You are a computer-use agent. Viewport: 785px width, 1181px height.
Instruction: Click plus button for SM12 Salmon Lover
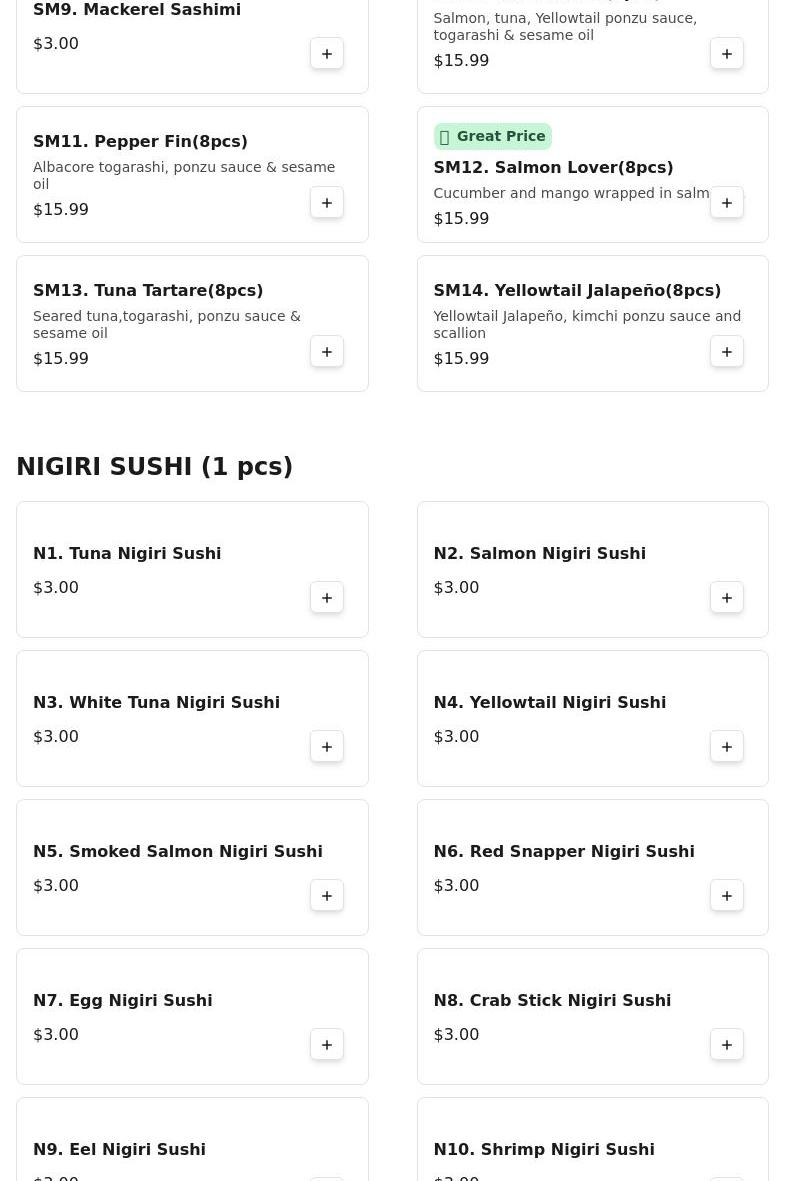click(x=727, y=203)
